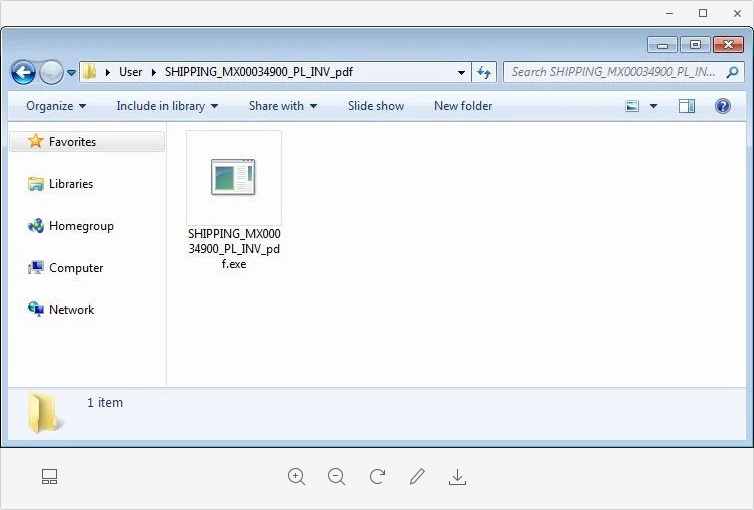Click the greyed-out Forward navigation button
The image size is (754, 510).
click(51, 73)
